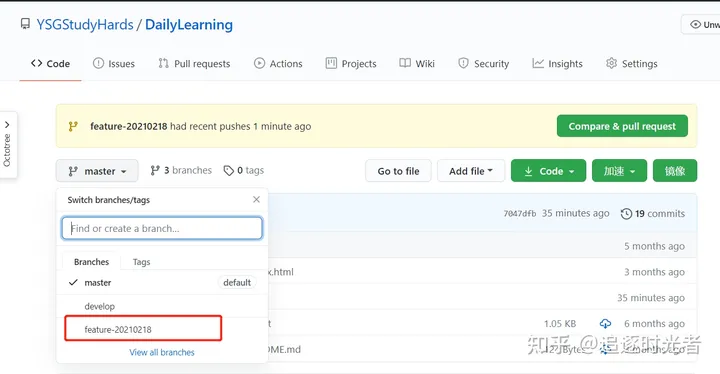This screenshot has height=374, width=720.
Task: Select the master branch entry
Action: click(162, 283)
